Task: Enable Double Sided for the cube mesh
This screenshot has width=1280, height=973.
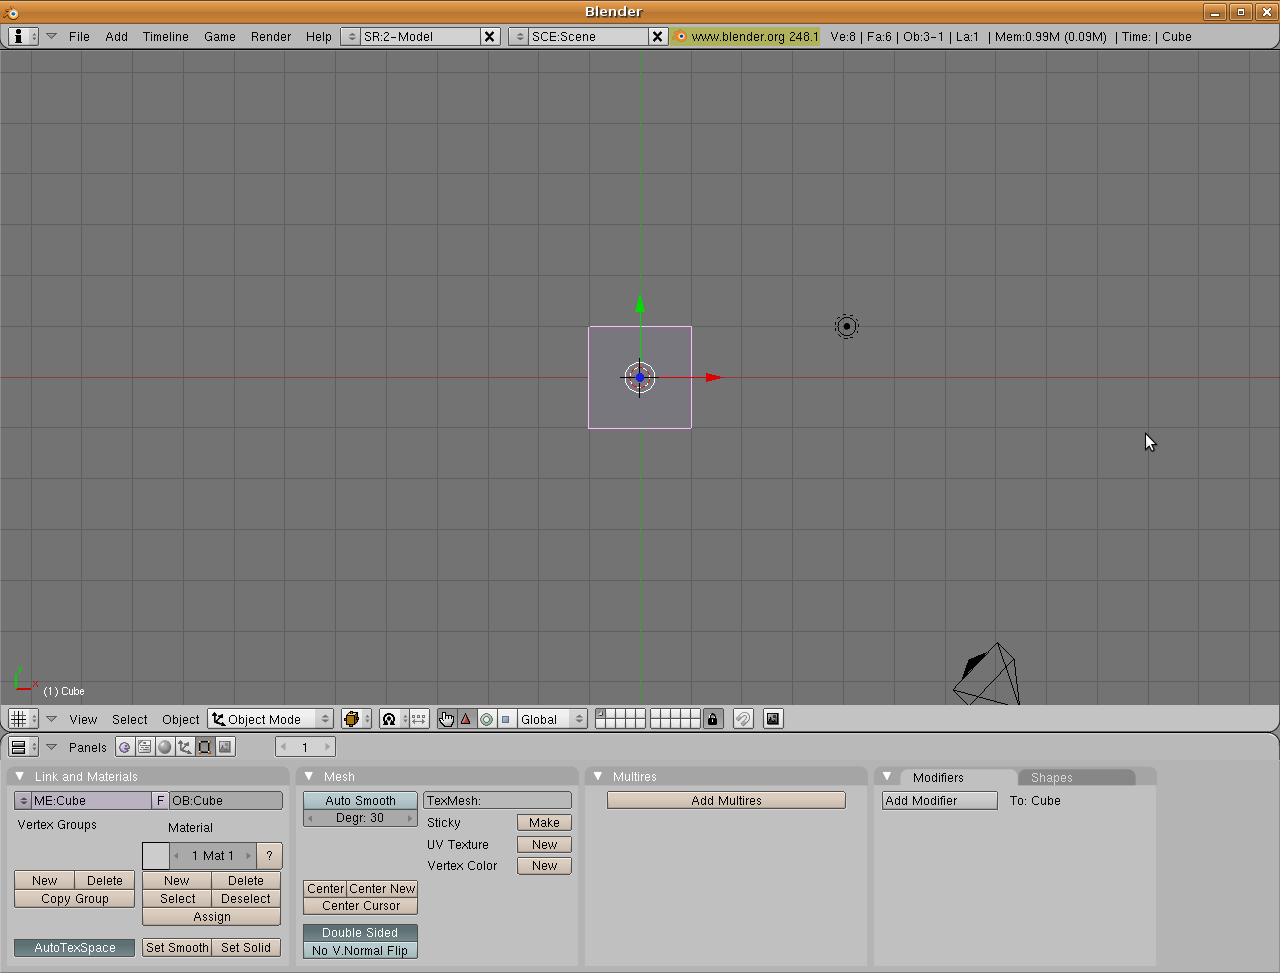Action: tap(360, 932)
